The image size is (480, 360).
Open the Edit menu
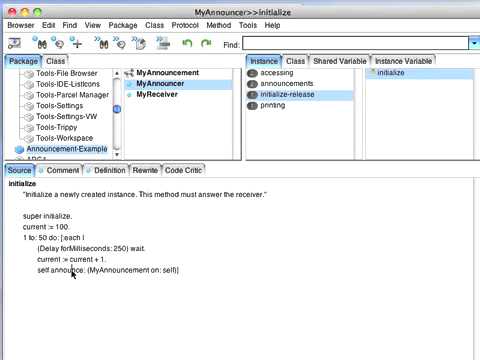48,25
